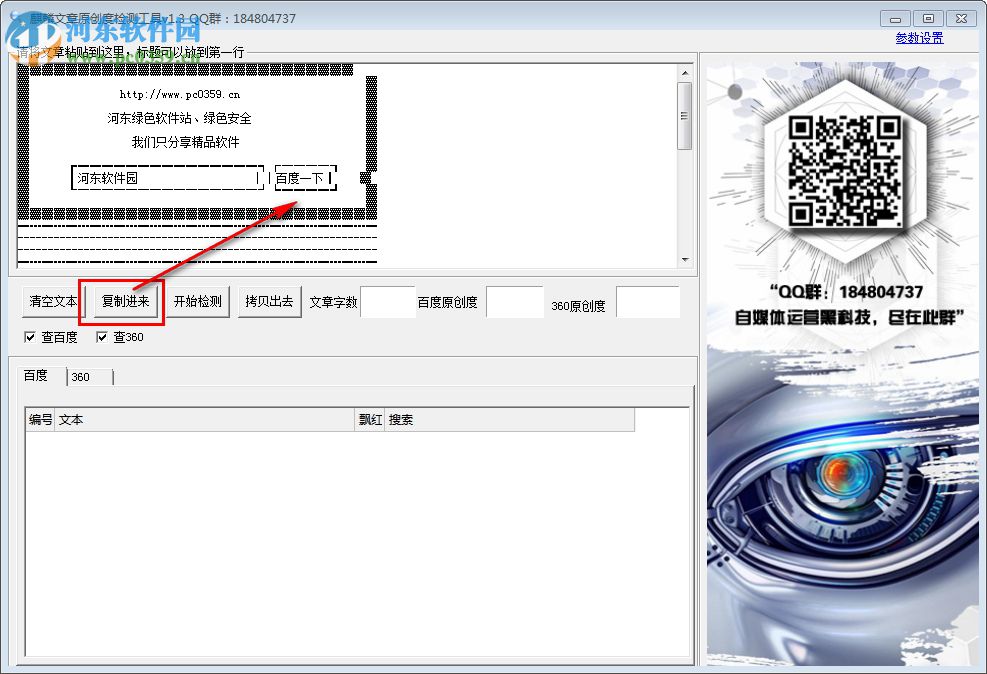987x674 pixels.
Task: Click the 我们只分享精品软件 text line
Action: pos(186,142)
